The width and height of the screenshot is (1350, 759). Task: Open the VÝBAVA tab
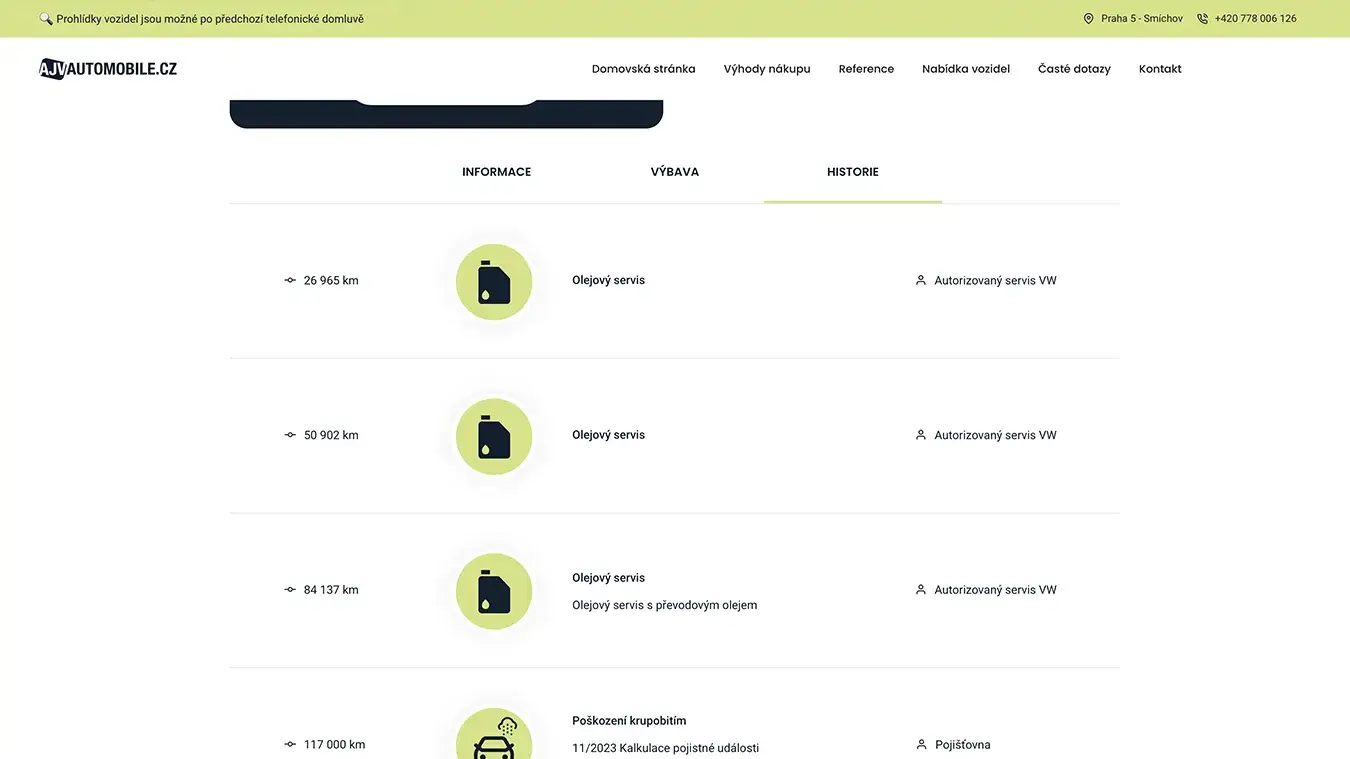675,172
